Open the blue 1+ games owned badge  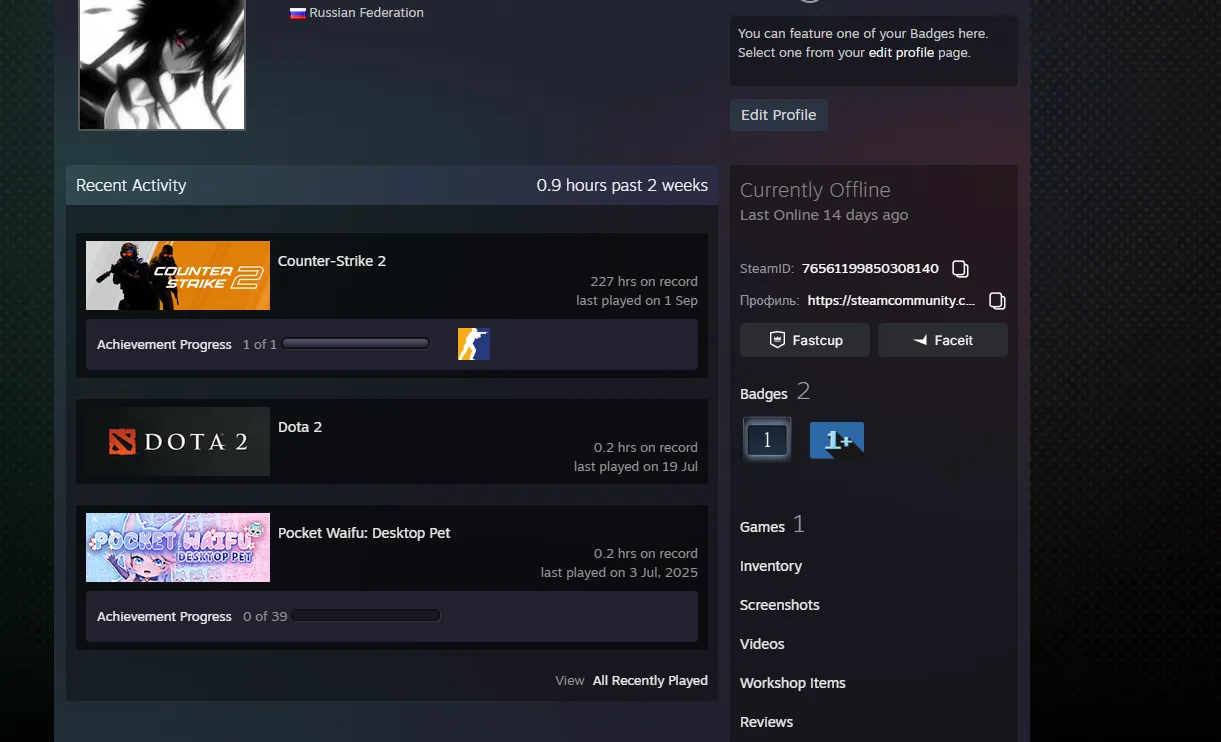(x=837, y=440)
